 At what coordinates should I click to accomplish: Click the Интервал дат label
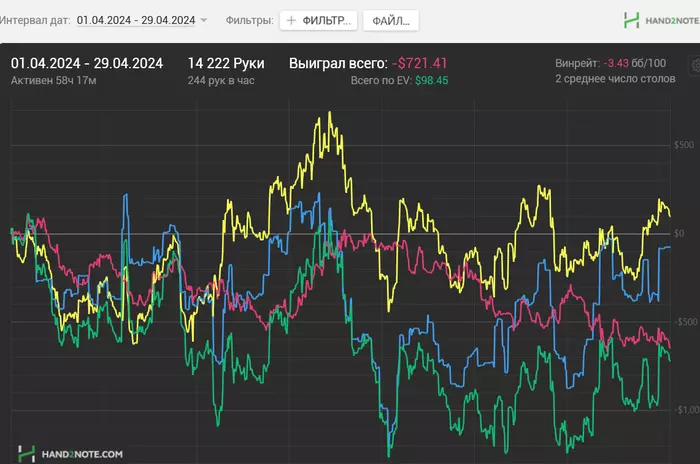[35, 21]
